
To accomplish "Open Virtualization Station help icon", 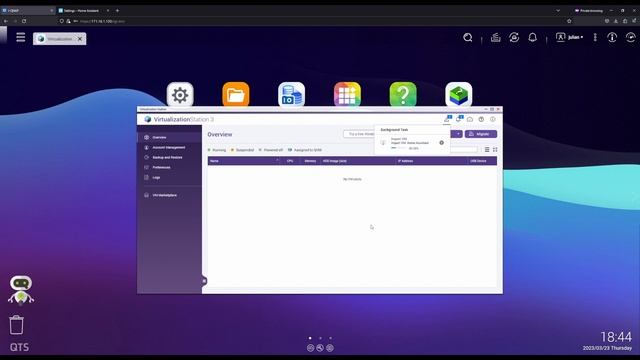I will 481,119.
